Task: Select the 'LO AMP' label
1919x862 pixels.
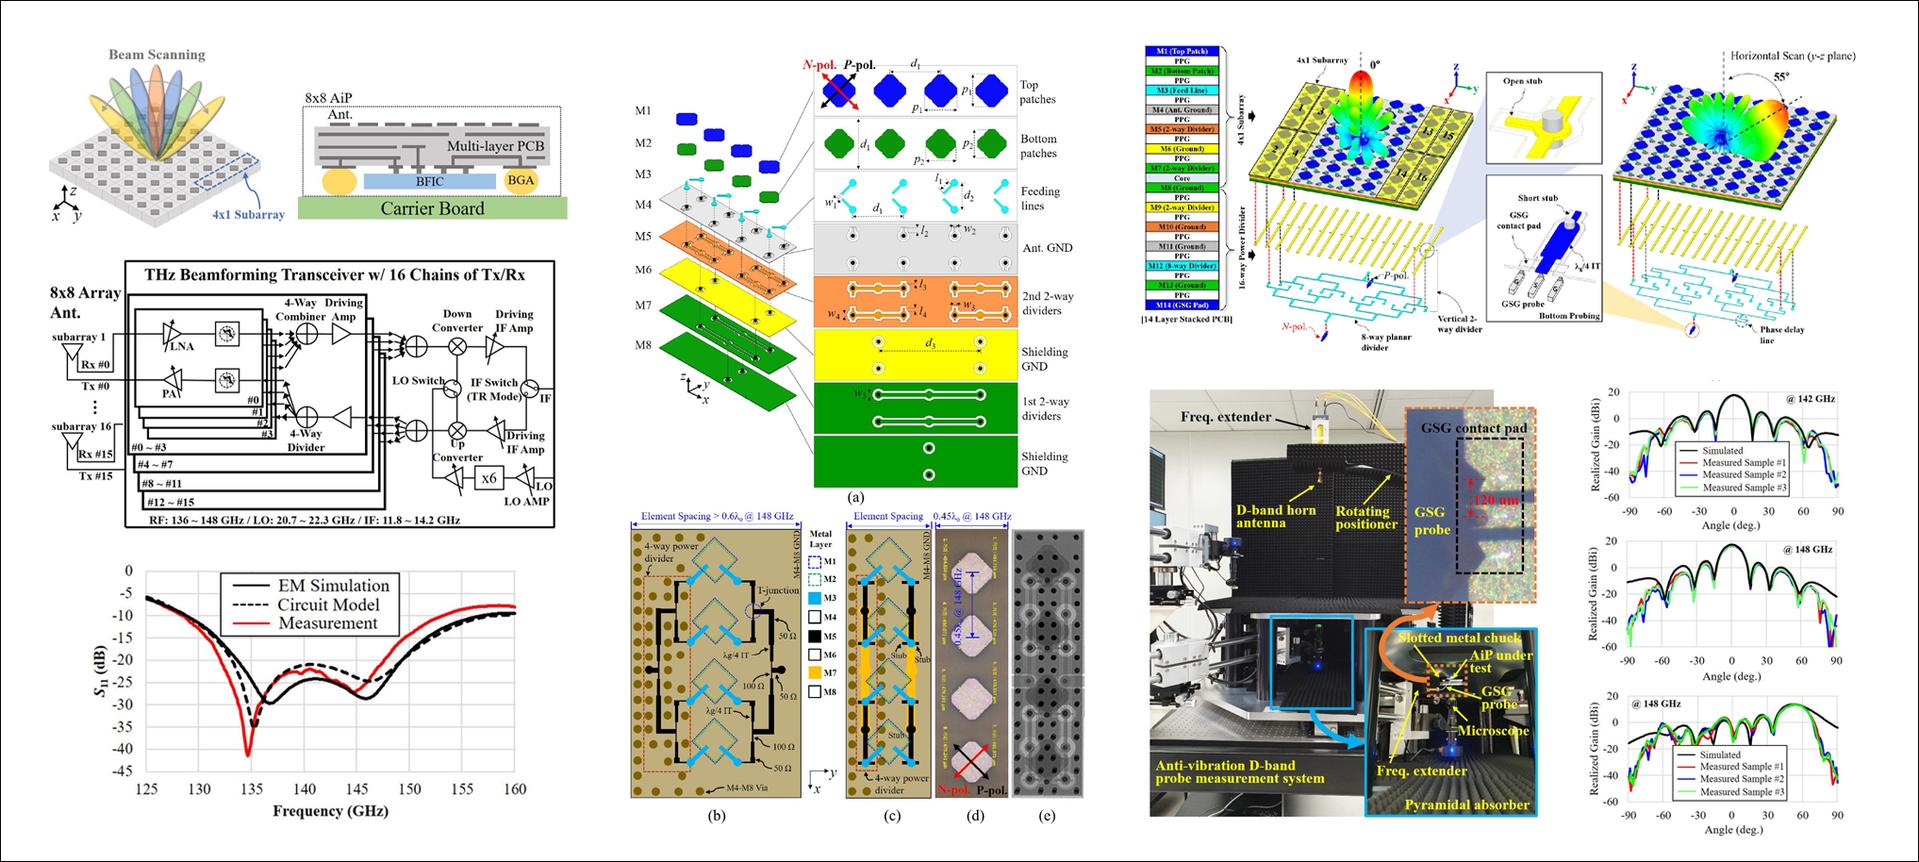Action: [526, 501]
